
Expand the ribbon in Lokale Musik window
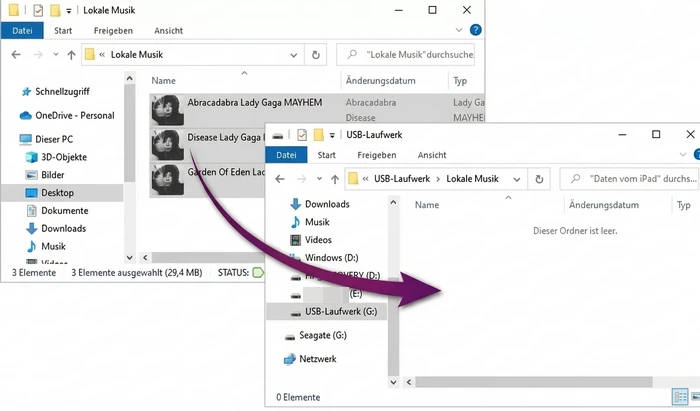coord(459,30)
